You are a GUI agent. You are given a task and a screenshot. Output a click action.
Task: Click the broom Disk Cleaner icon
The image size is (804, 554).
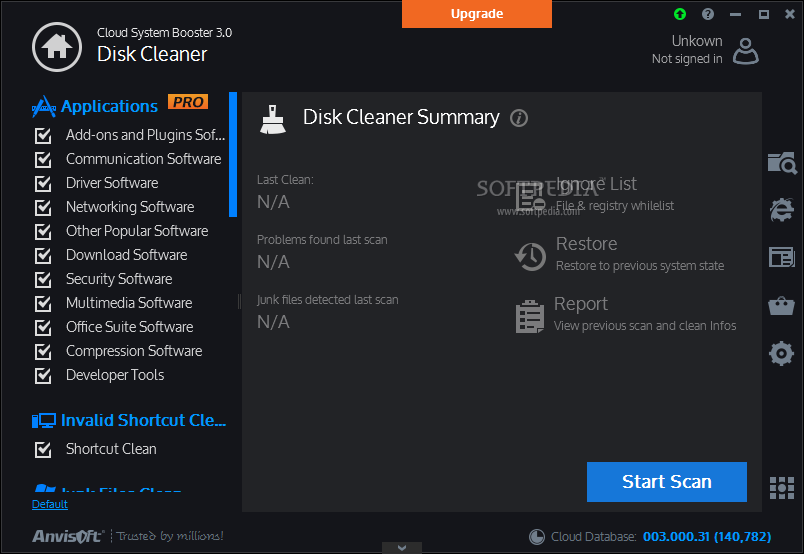(273, 119)
